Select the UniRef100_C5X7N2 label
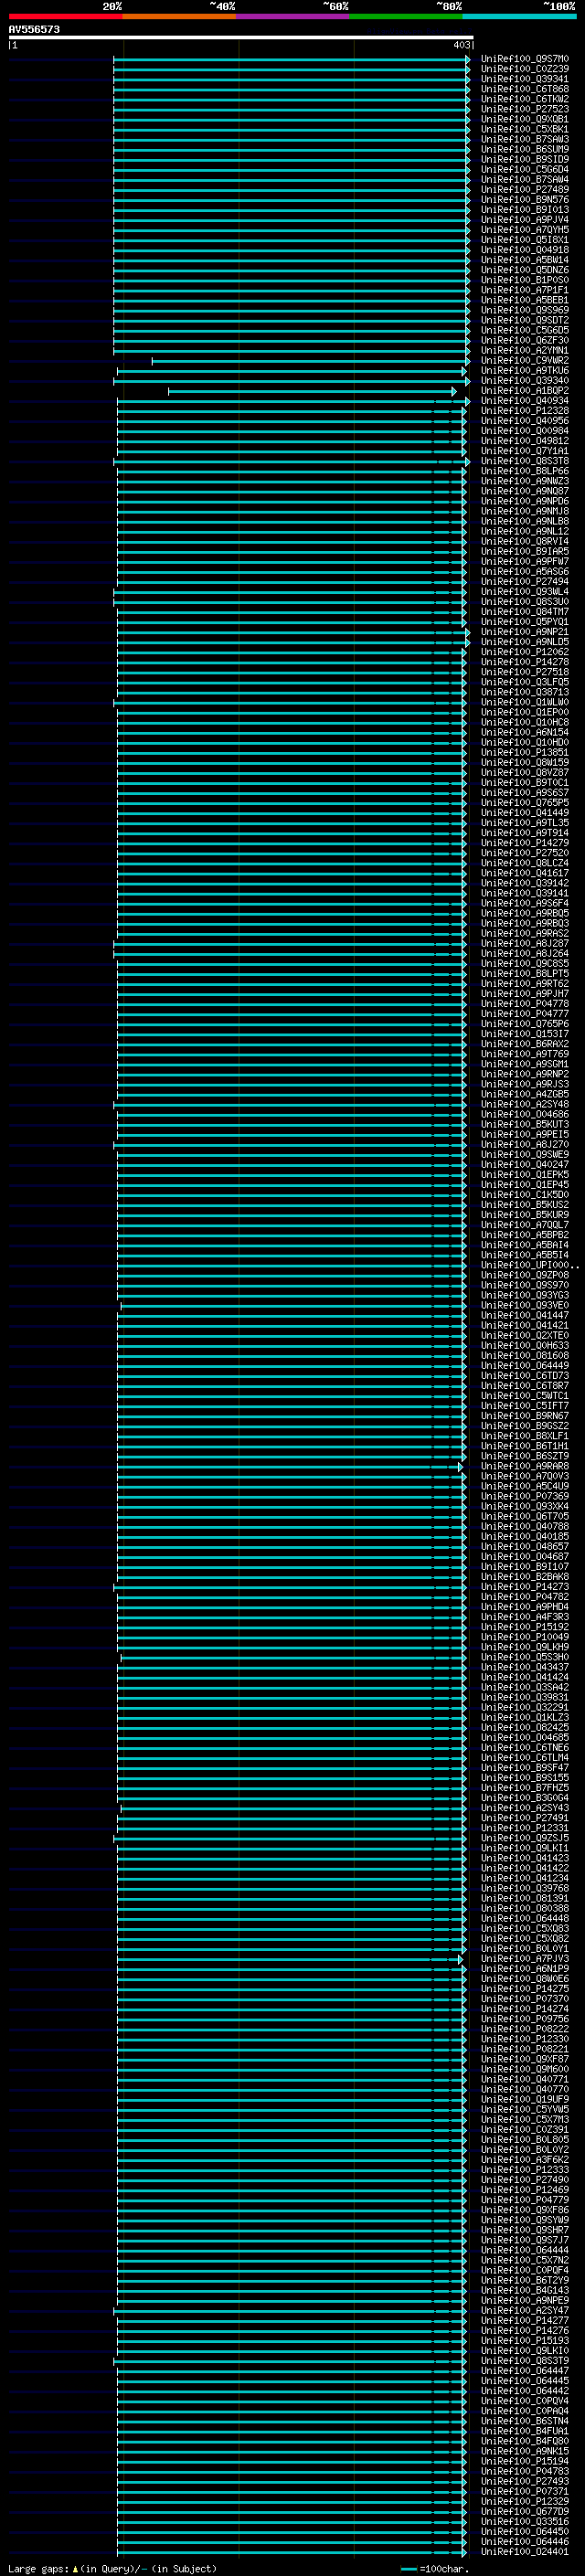Viewport: 585px width, 2576px height. [x=525, y=2260]
